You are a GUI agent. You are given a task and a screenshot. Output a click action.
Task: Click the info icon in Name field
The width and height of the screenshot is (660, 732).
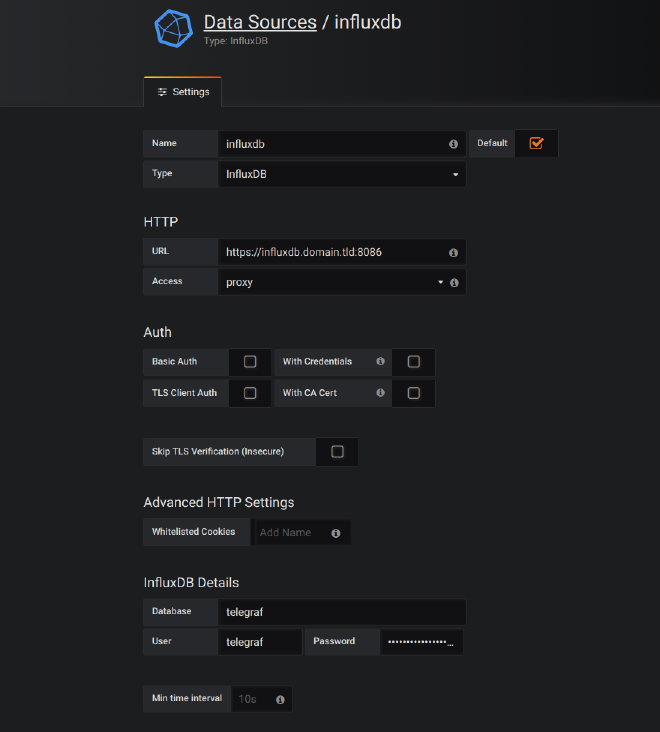coord(453,144)
